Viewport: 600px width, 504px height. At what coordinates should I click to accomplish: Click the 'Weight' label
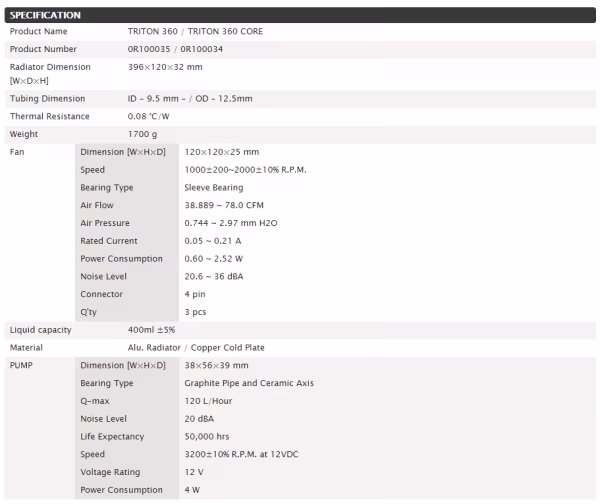pyautogui.click(x=24, y=134)
